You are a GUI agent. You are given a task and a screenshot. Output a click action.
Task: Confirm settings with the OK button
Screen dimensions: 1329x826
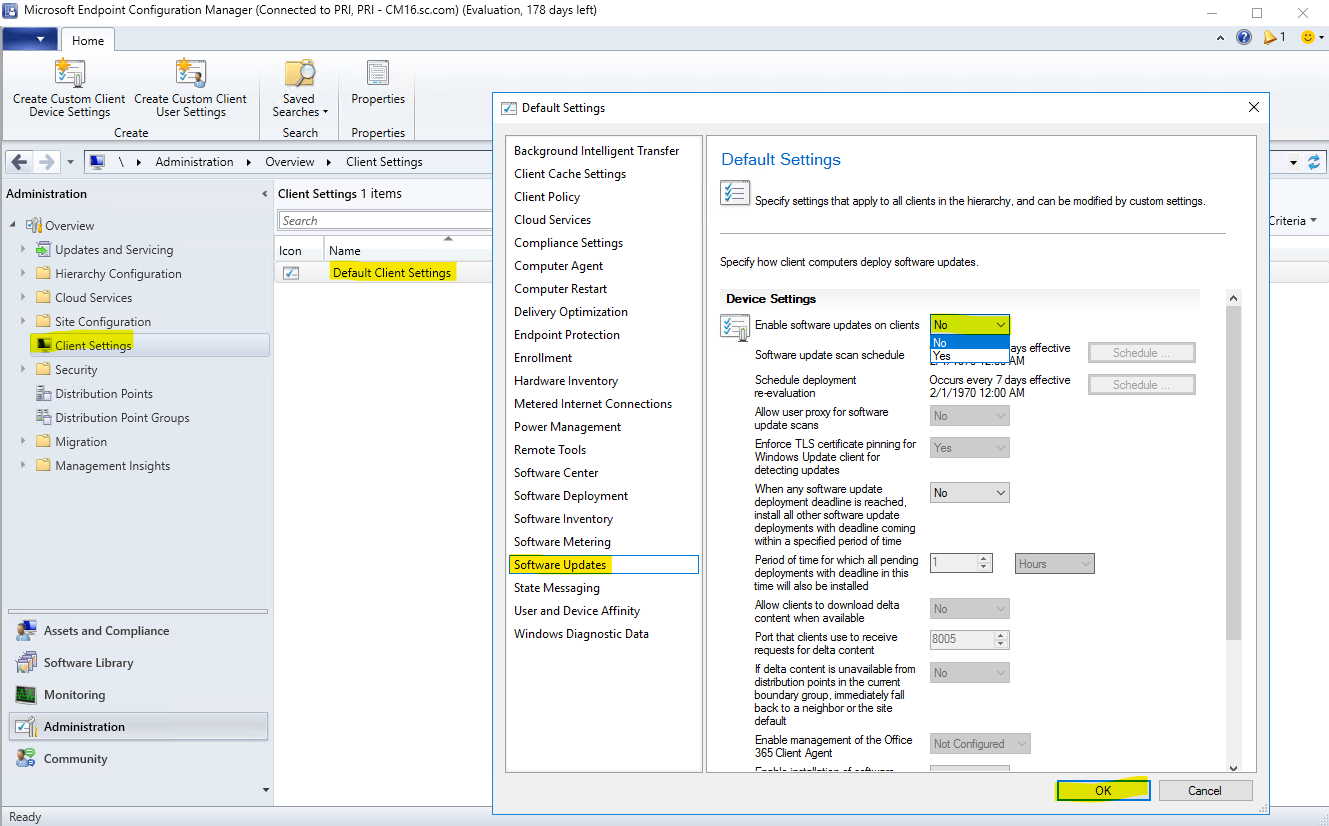pos(1102,790)
